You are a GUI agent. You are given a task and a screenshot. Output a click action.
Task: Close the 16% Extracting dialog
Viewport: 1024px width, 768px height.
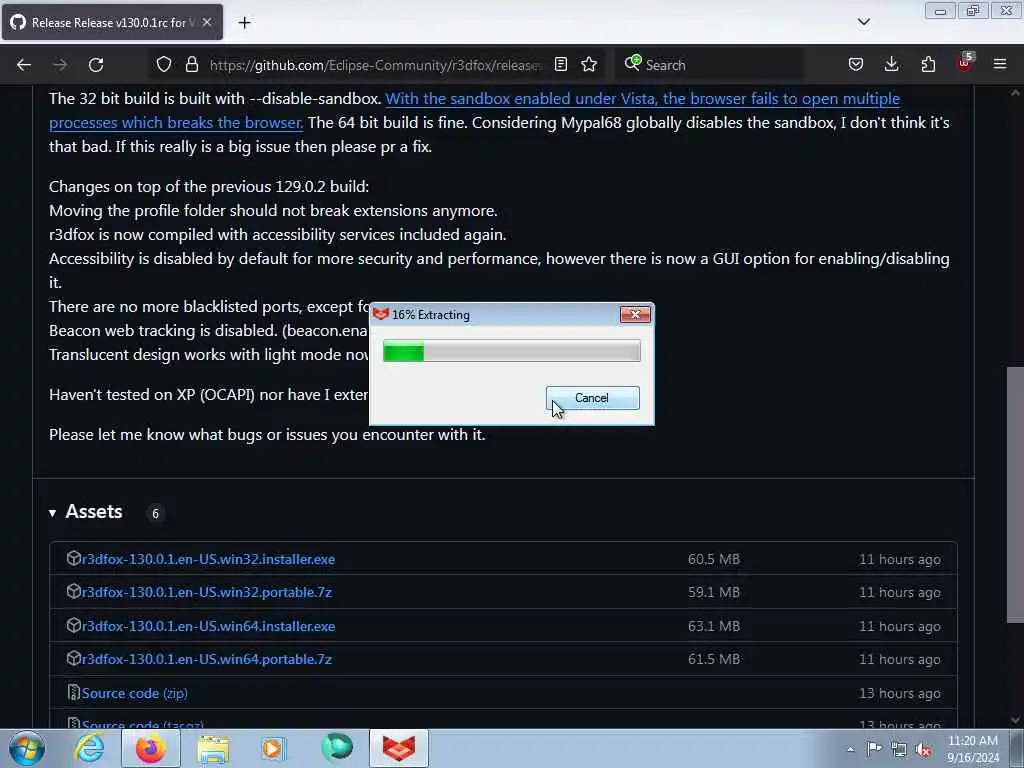coord(635,315)
